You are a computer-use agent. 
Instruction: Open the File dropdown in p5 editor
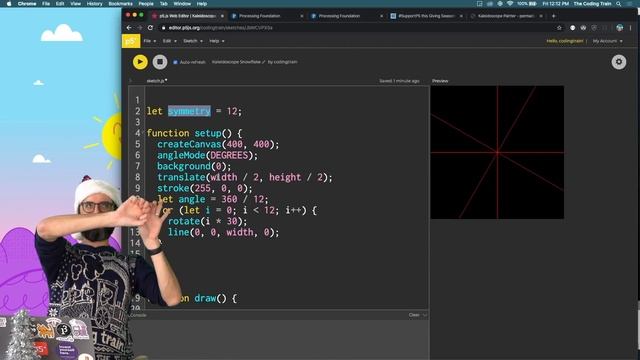pos(149,41)
